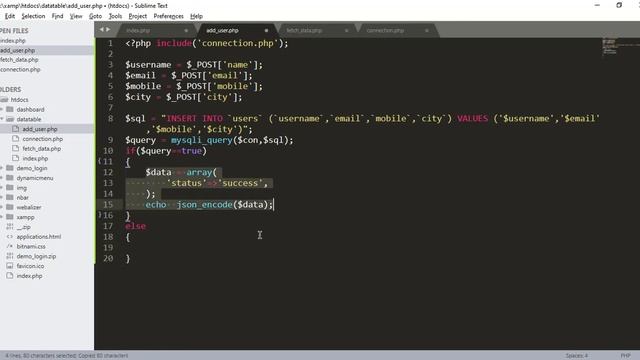Screen dimensions: 640x360
Task: Click fold marker at line 16
Action: pyautogui.click(x=99, y=215)
